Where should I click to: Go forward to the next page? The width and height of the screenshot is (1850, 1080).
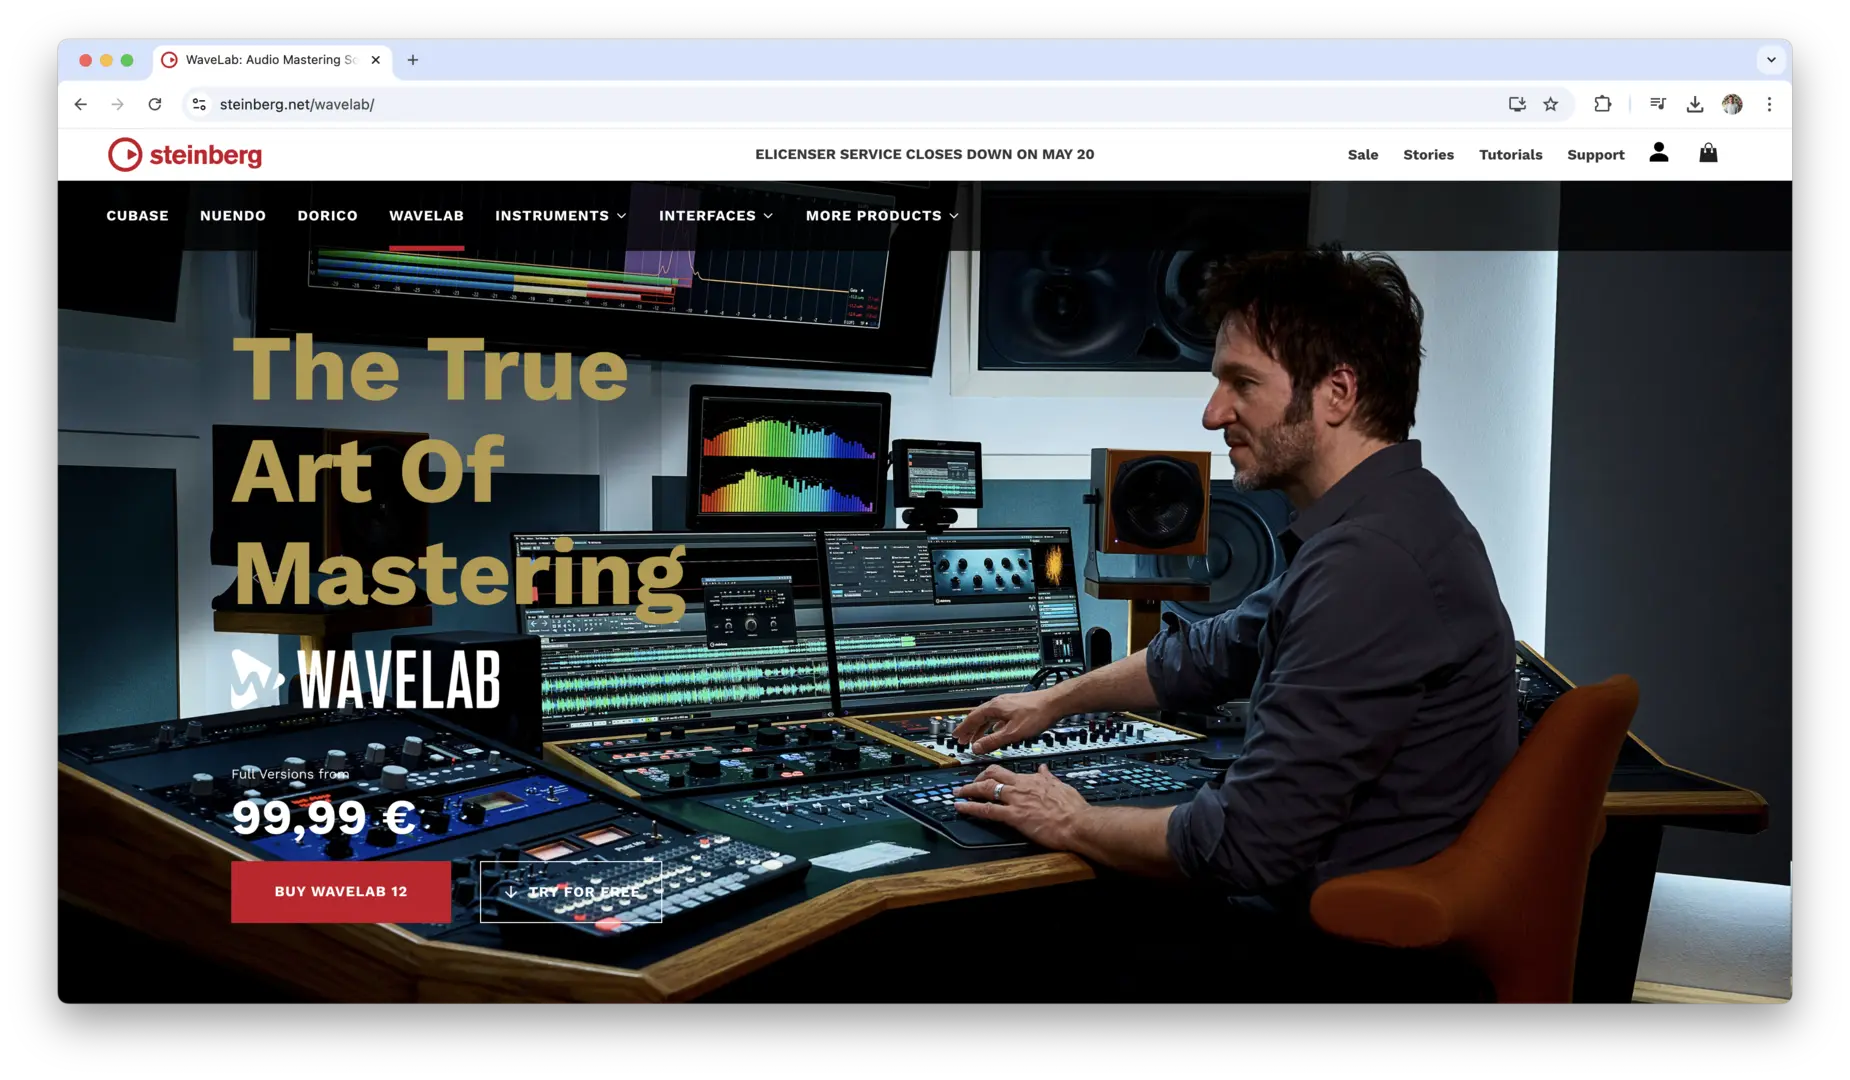click(118, 104)
